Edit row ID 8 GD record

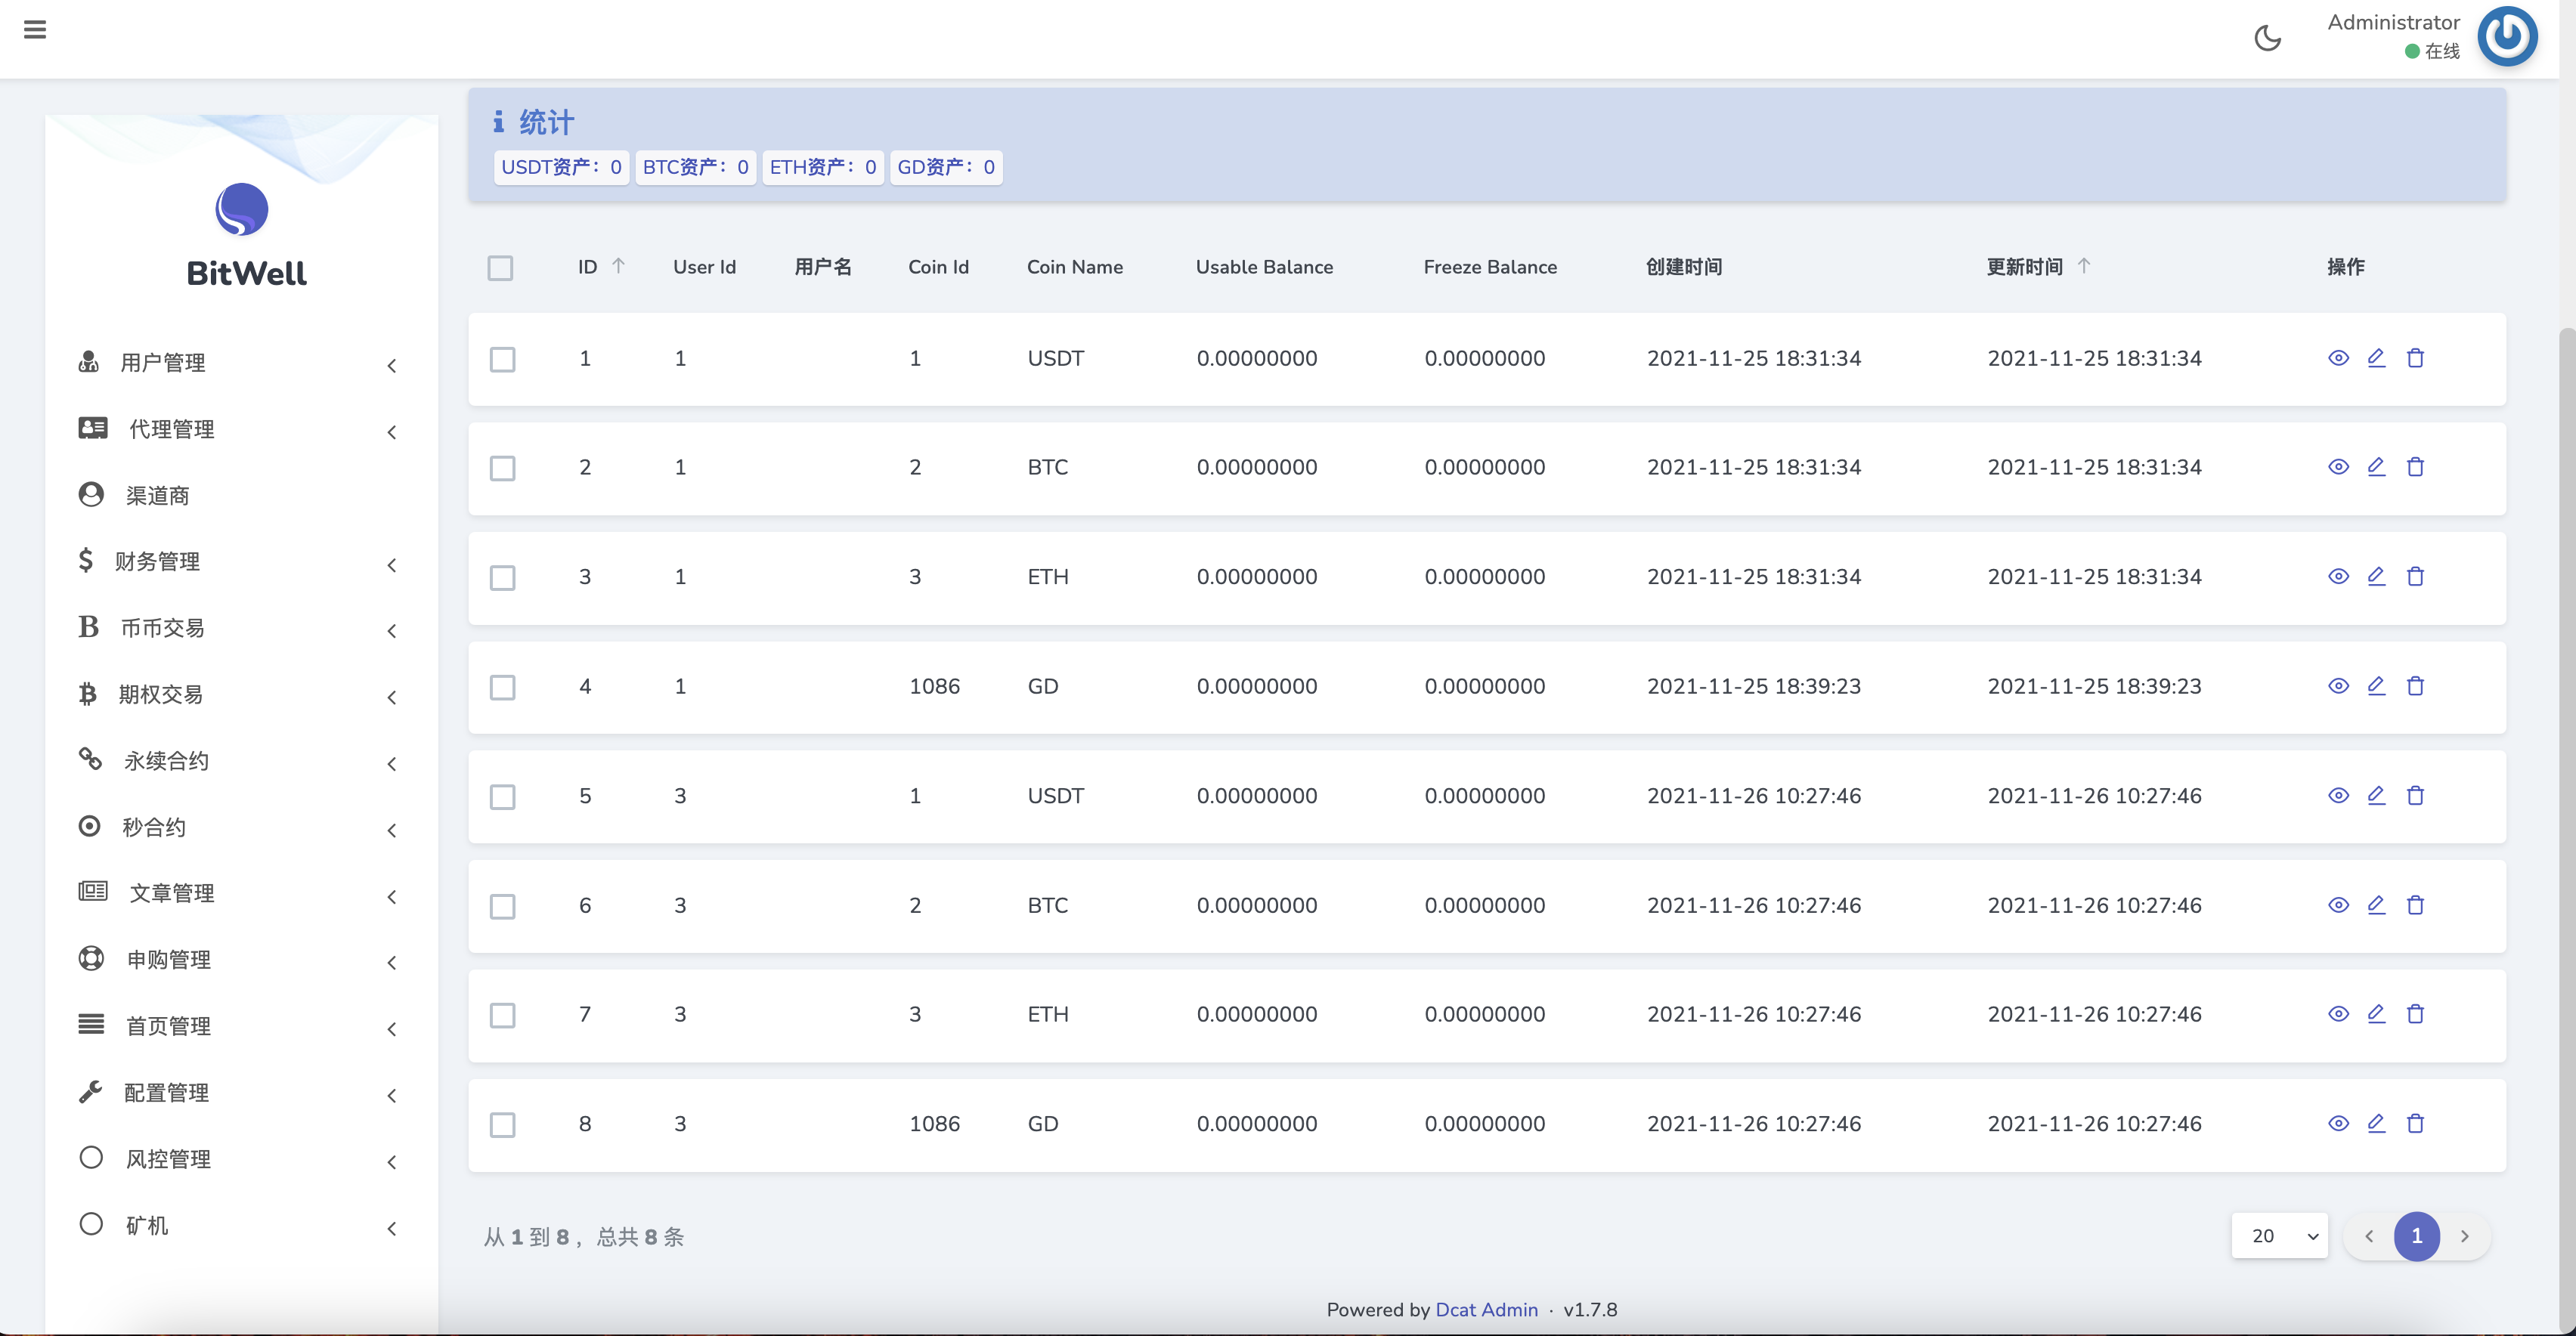tap(2376, 1123)
